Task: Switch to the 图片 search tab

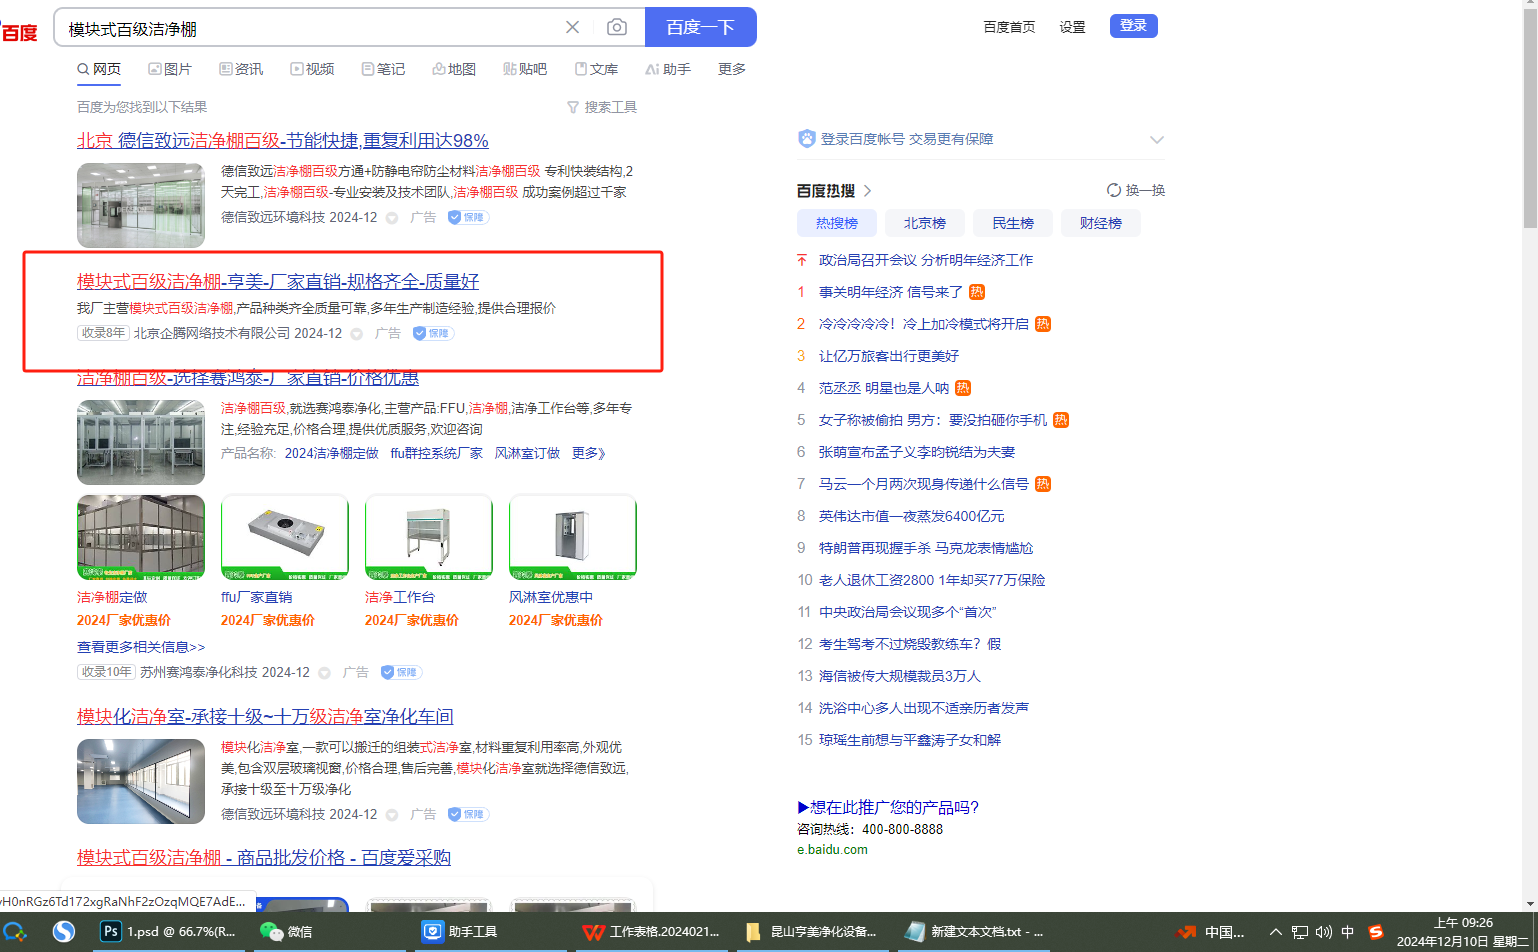Action: (170, 69)
